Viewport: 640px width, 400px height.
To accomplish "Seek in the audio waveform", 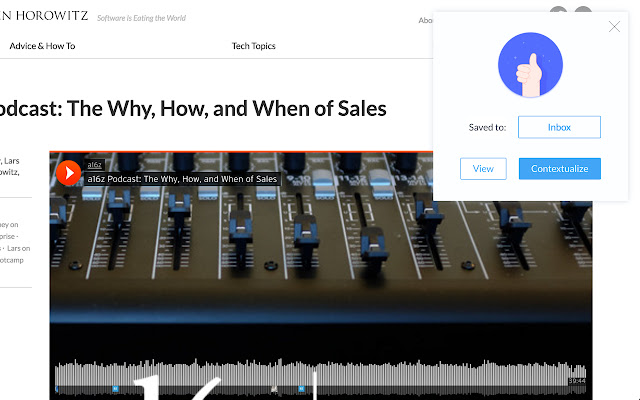I will pos(320,372).
